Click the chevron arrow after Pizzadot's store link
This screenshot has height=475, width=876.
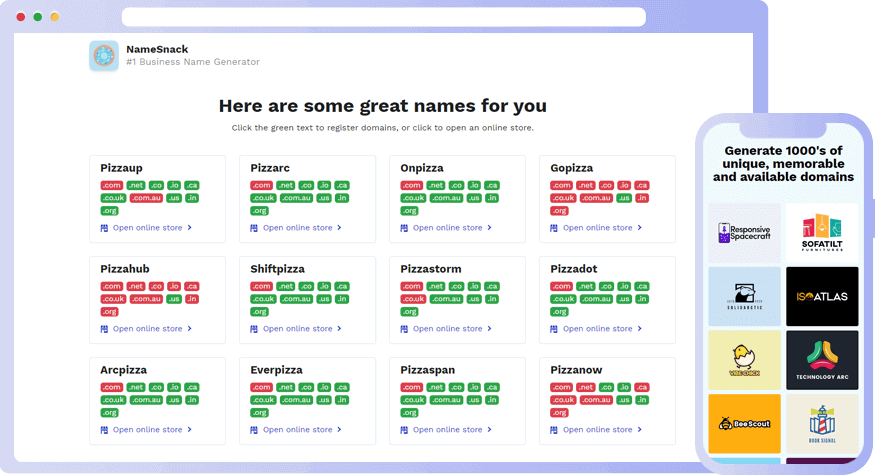coord(640,329)
